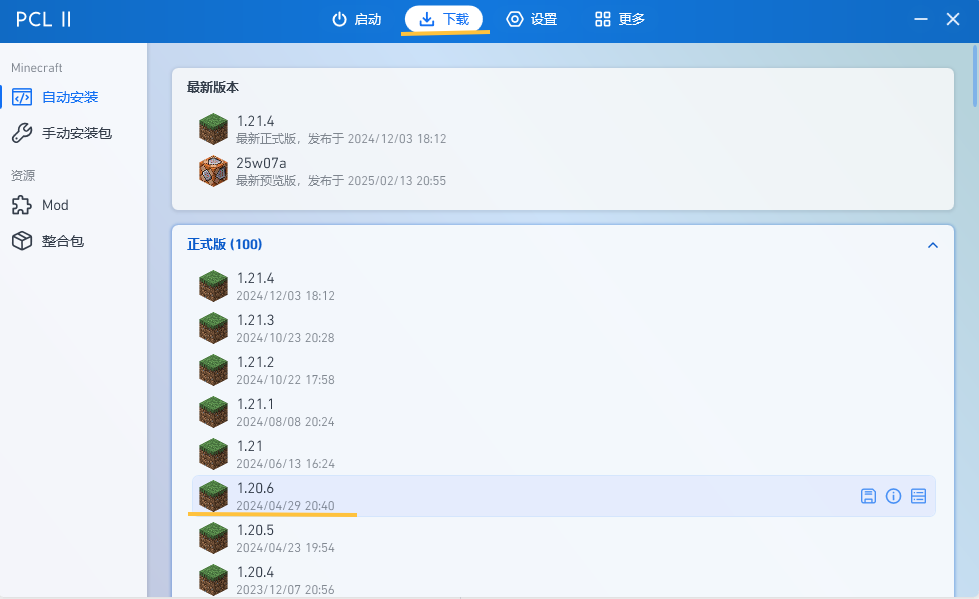Click the grass block icon for 1.20.5
The width and height of the screenshot is (979, 599).
pos(214,538)
